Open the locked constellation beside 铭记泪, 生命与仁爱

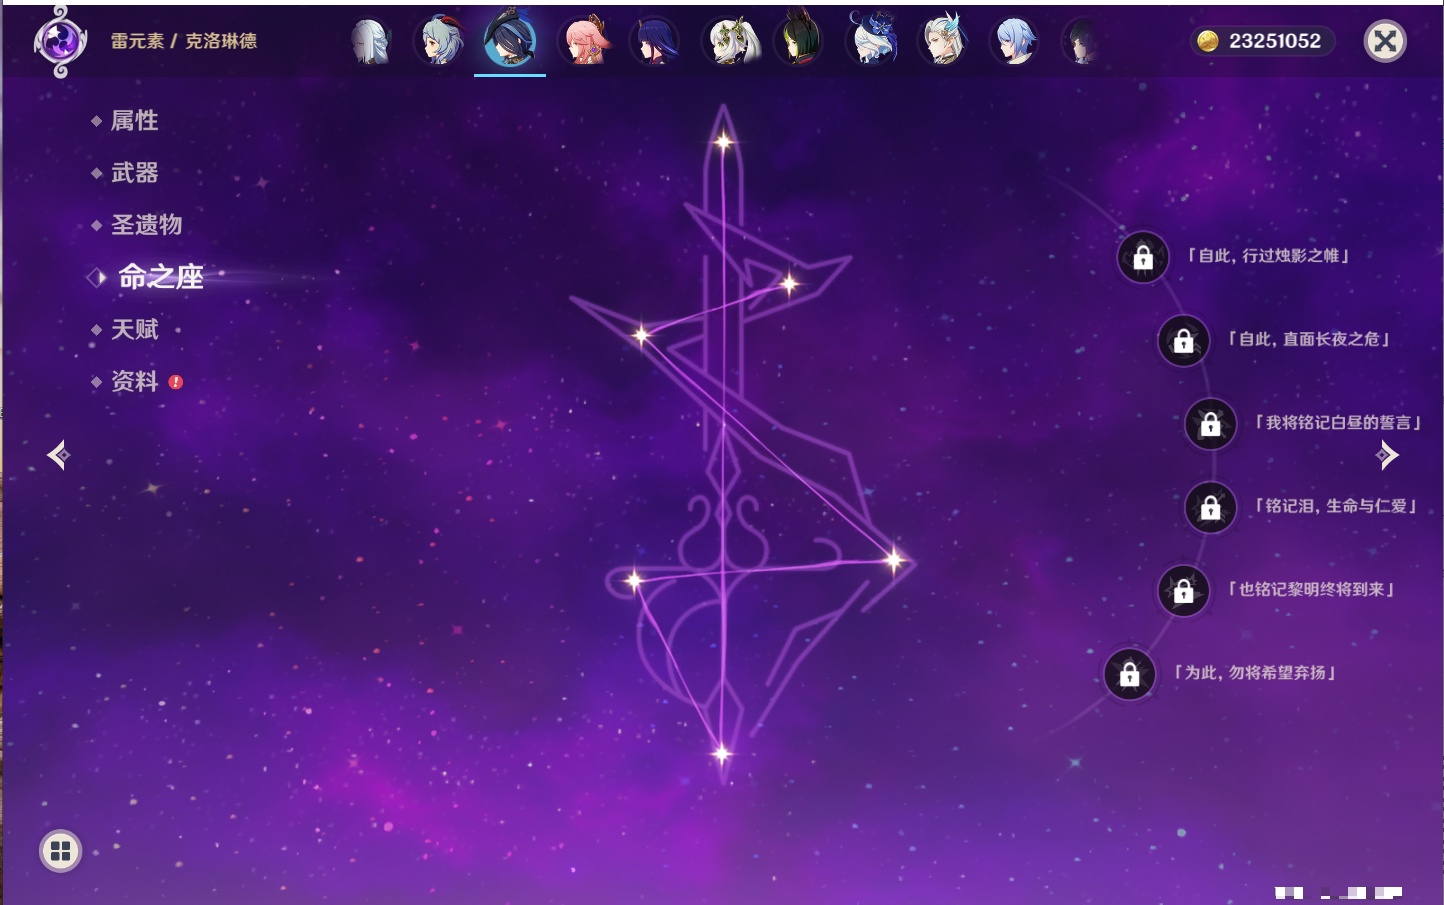pyautogui.click(x=1210, y=508)
